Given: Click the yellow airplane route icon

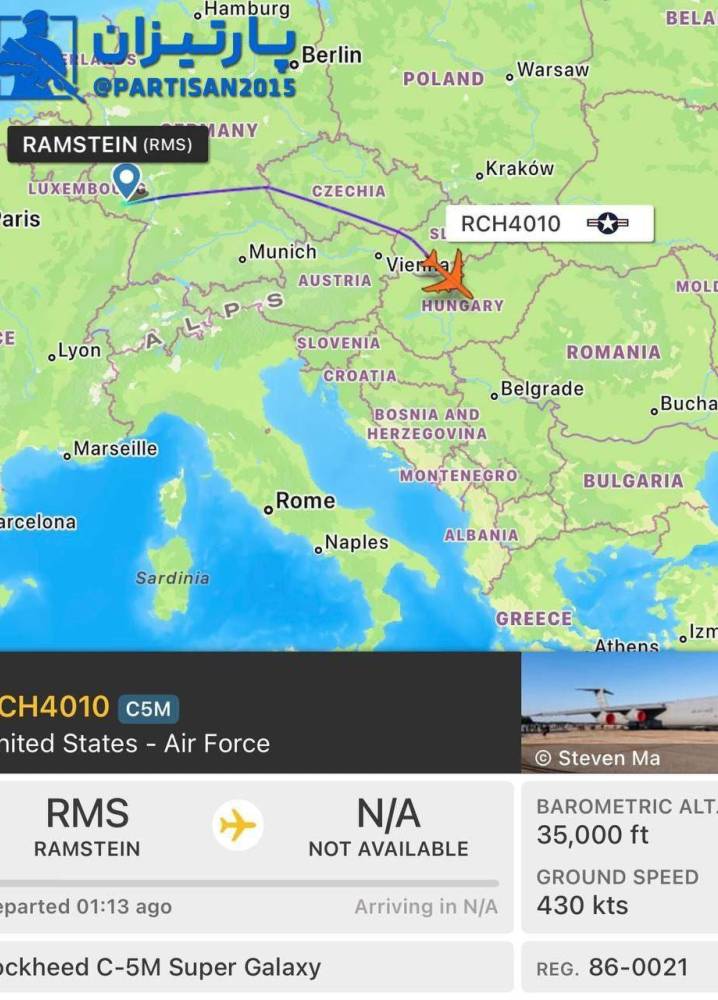Looking at the screenshot, I should tap(237, 825).
